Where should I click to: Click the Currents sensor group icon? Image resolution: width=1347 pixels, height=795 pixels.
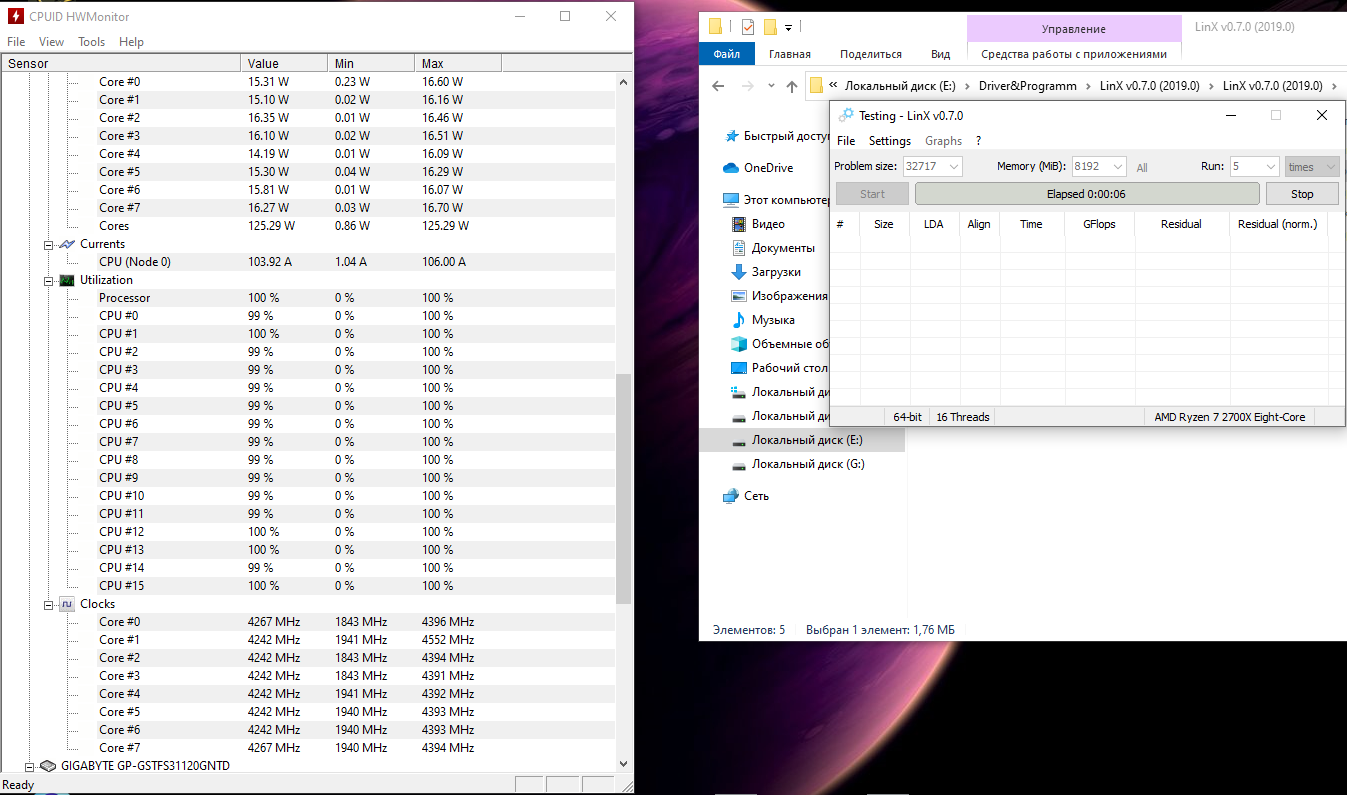(67, 244)
